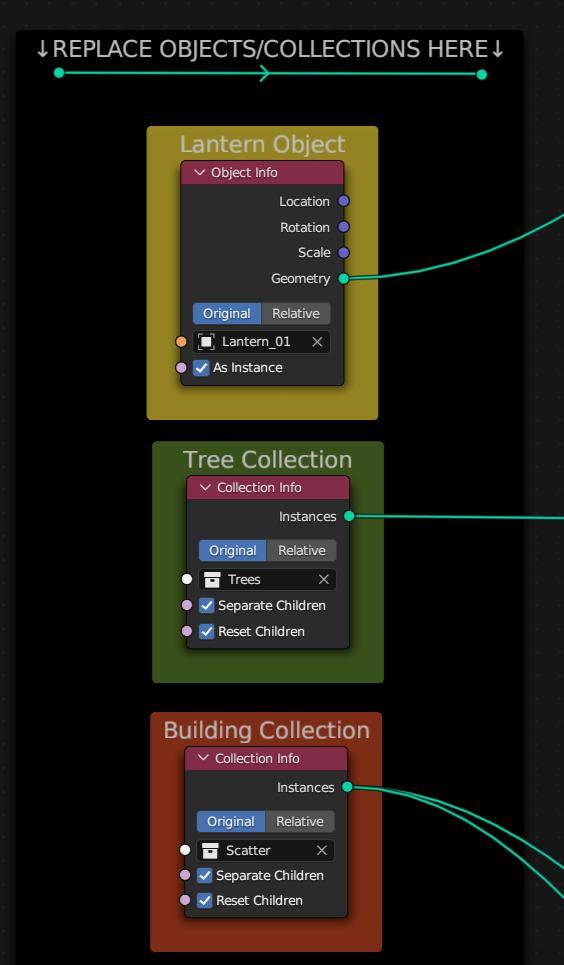This screenshot has height=965, width=564.
Task: Clear the Scatter collection field
Action: coord(321,851)
